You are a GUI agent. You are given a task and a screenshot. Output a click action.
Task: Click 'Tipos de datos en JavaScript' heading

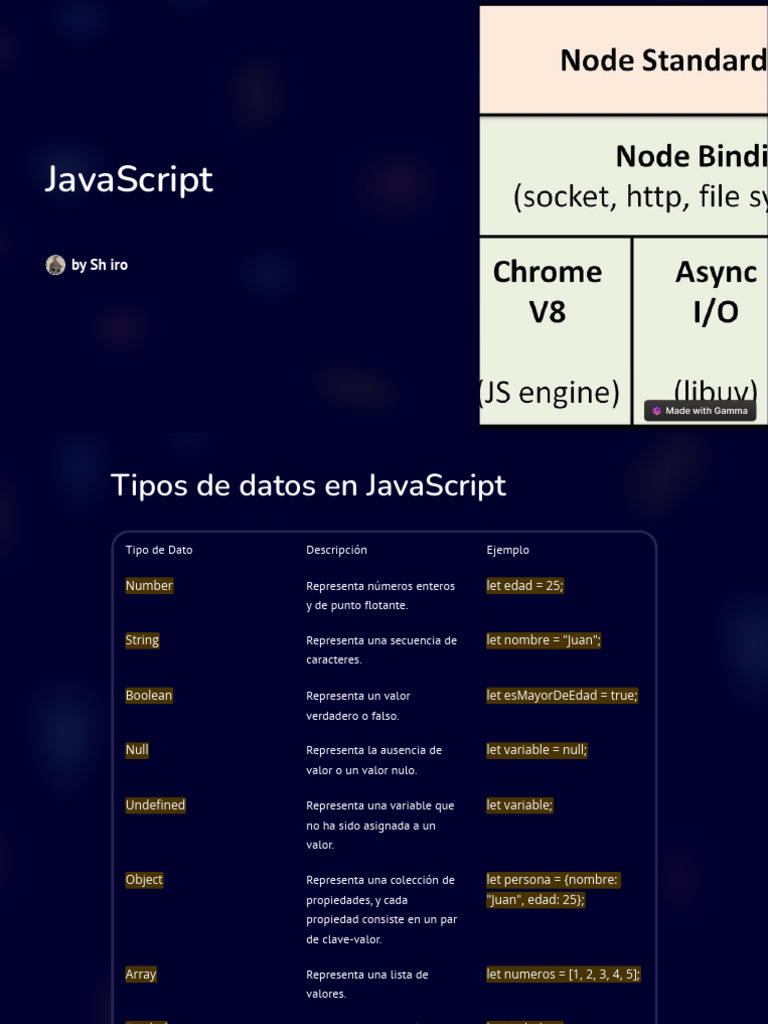click(x=308, y=486)
